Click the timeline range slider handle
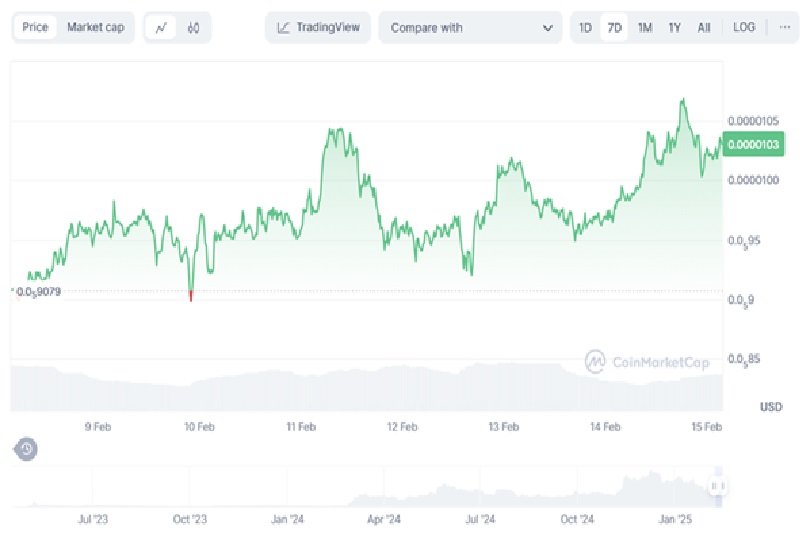This screenshot has width=800, height=533. [x=717, y=486]
